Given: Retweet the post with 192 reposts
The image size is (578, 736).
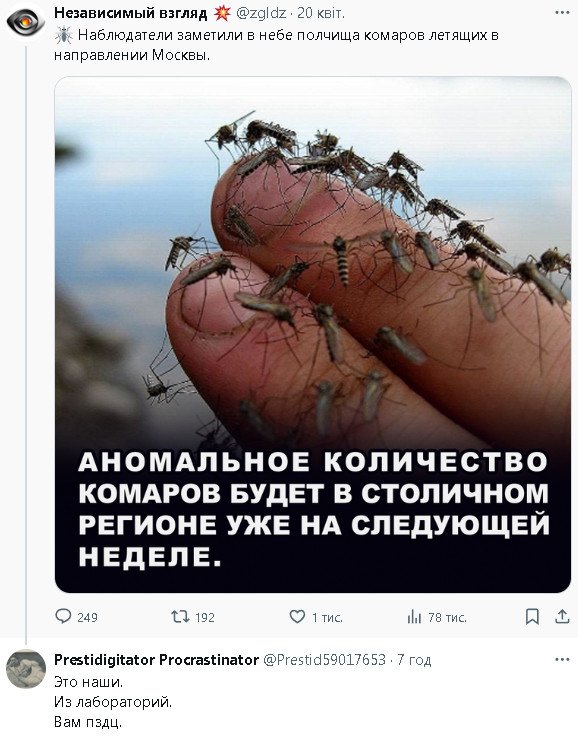Looking at the screenshot, I should (x=180, y=616).
